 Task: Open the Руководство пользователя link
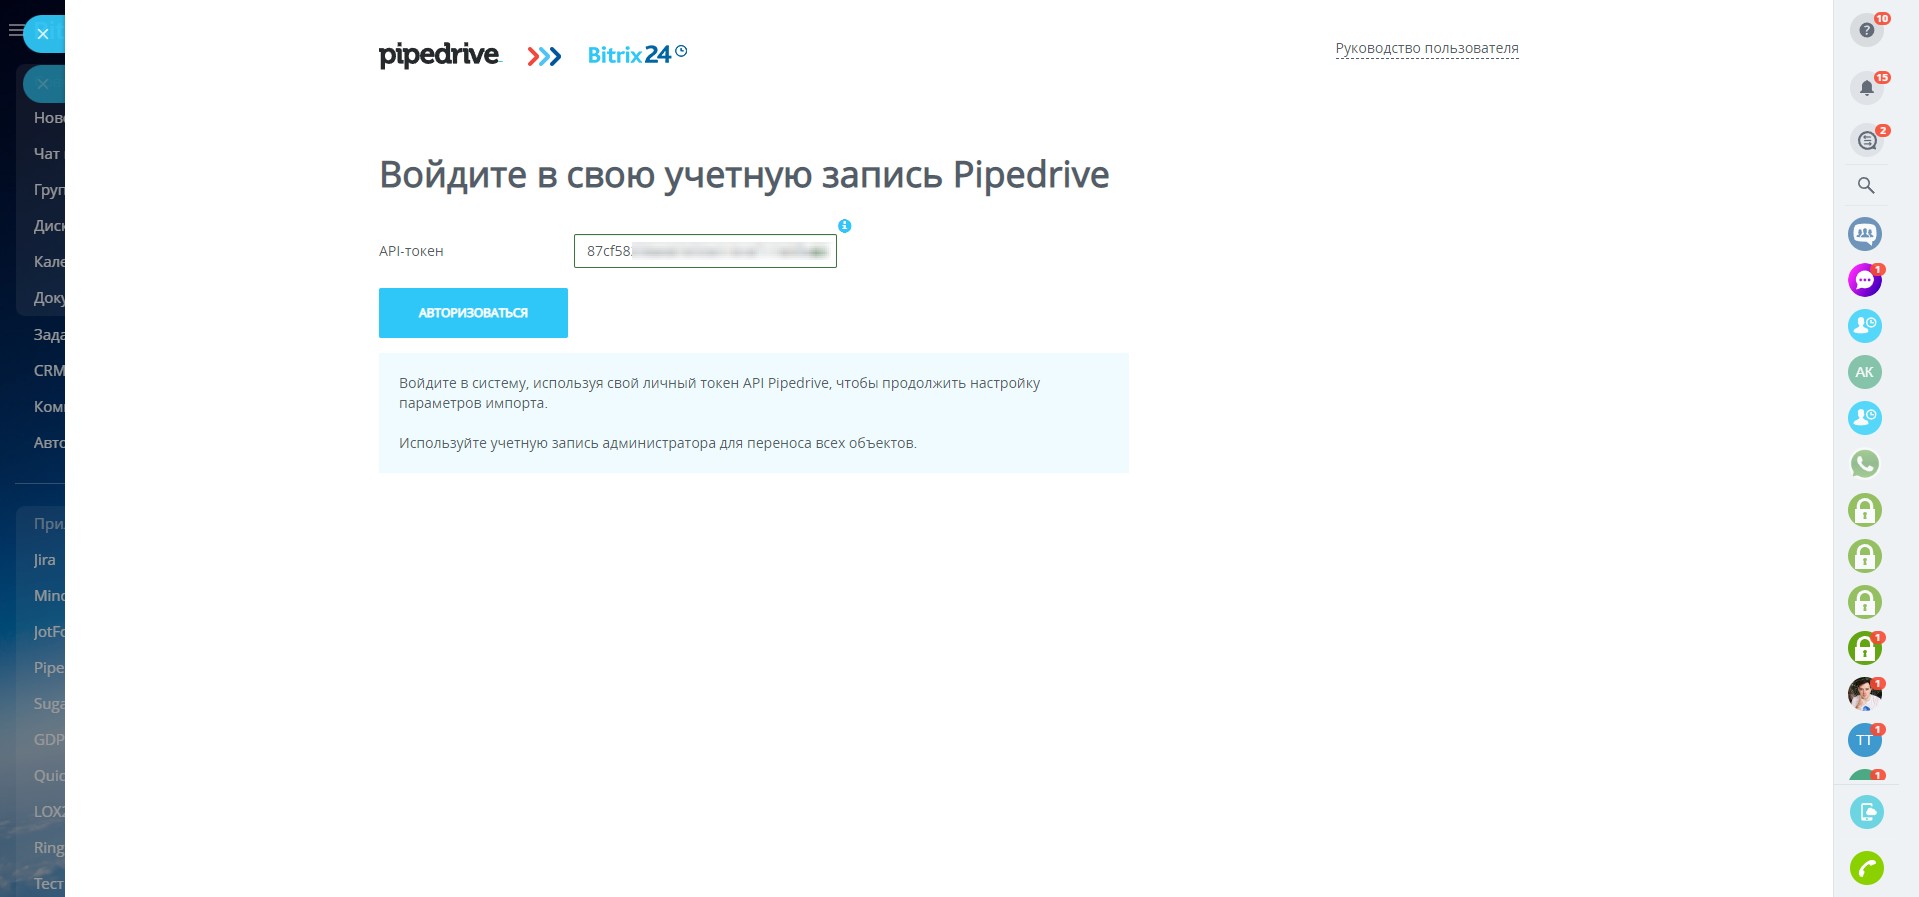[x=1426, y=48]
